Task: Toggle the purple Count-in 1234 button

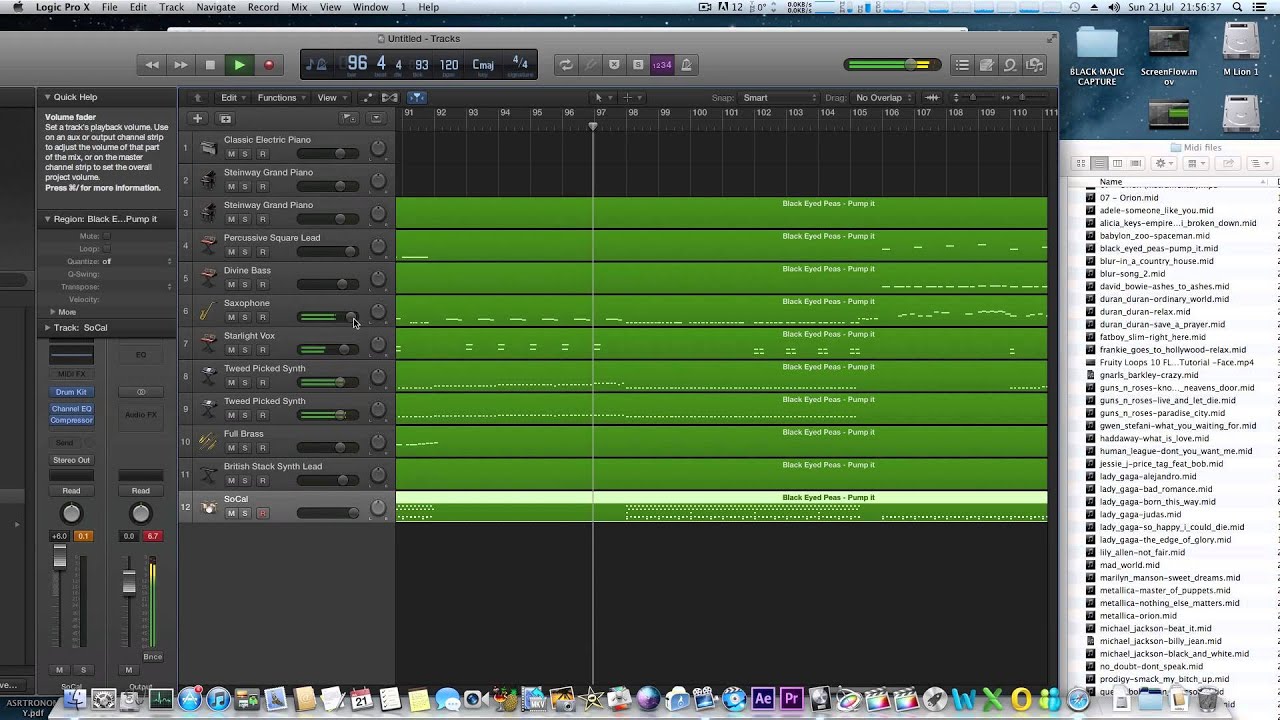Action: [x=662, y=65]
